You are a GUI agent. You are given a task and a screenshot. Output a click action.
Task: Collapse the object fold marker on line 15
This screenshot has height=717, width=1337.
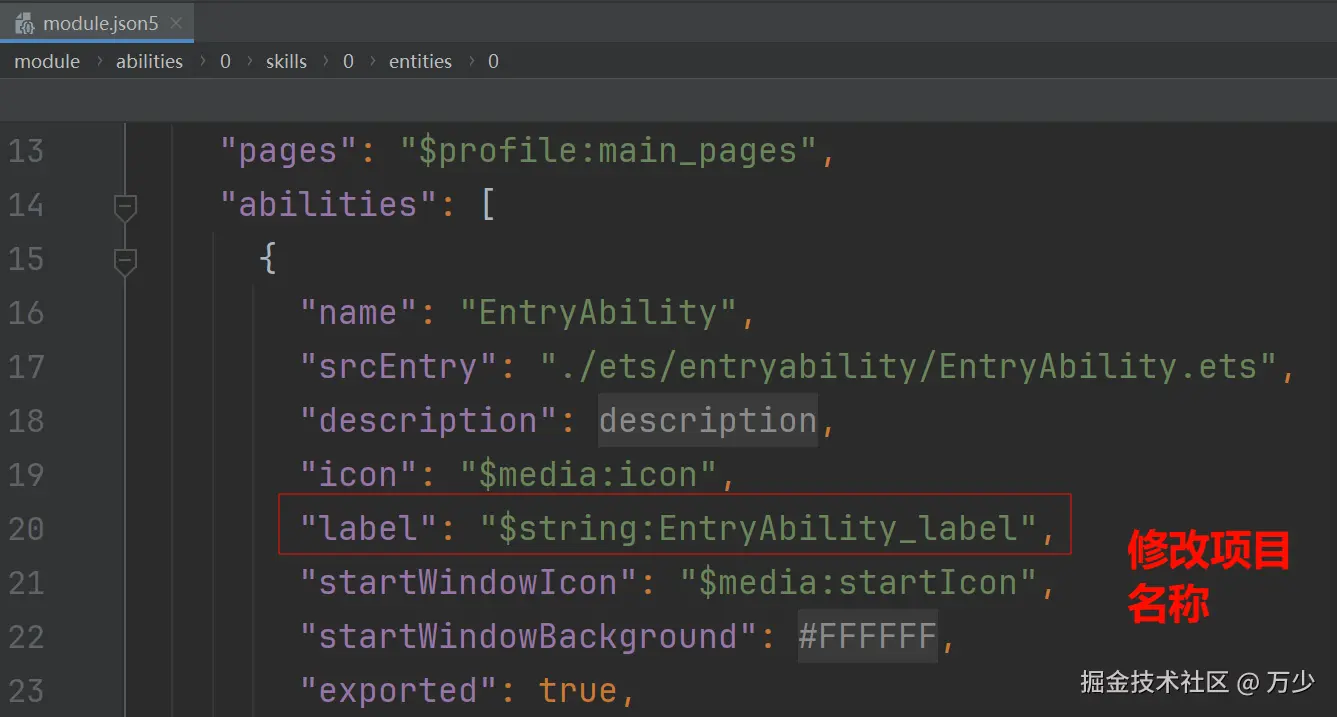point(125,261)
